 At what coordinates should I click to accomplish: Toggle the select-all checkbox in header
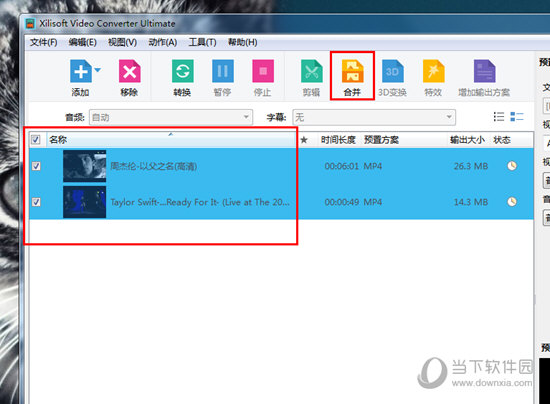coord(35,140)
